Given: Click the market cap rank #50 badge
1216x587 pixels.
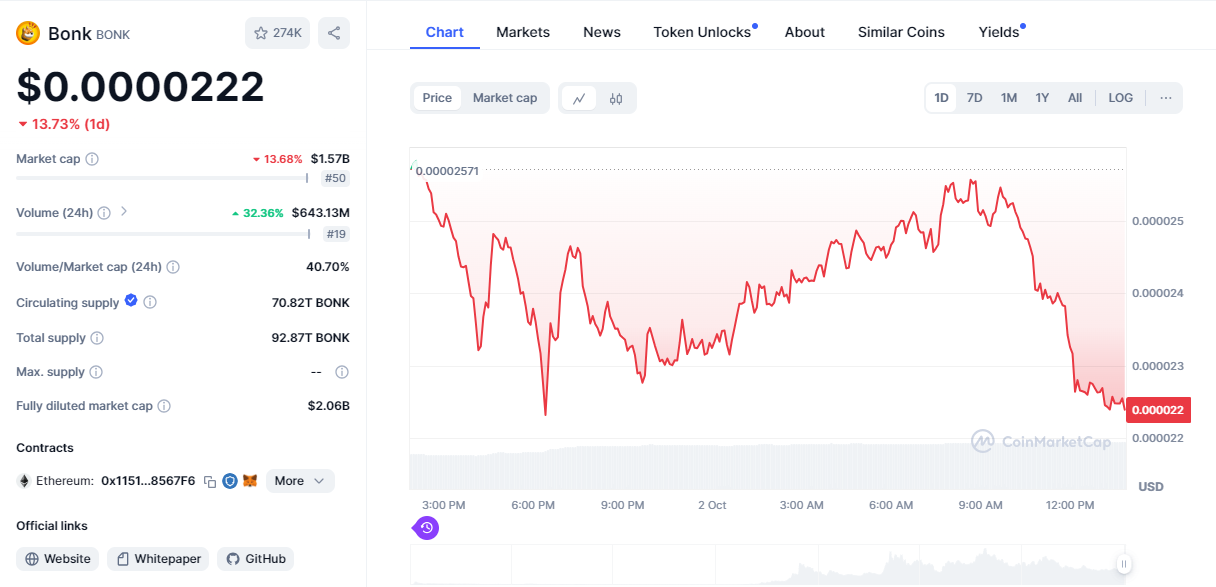Looking at the screenshot, I should [336, 178].
